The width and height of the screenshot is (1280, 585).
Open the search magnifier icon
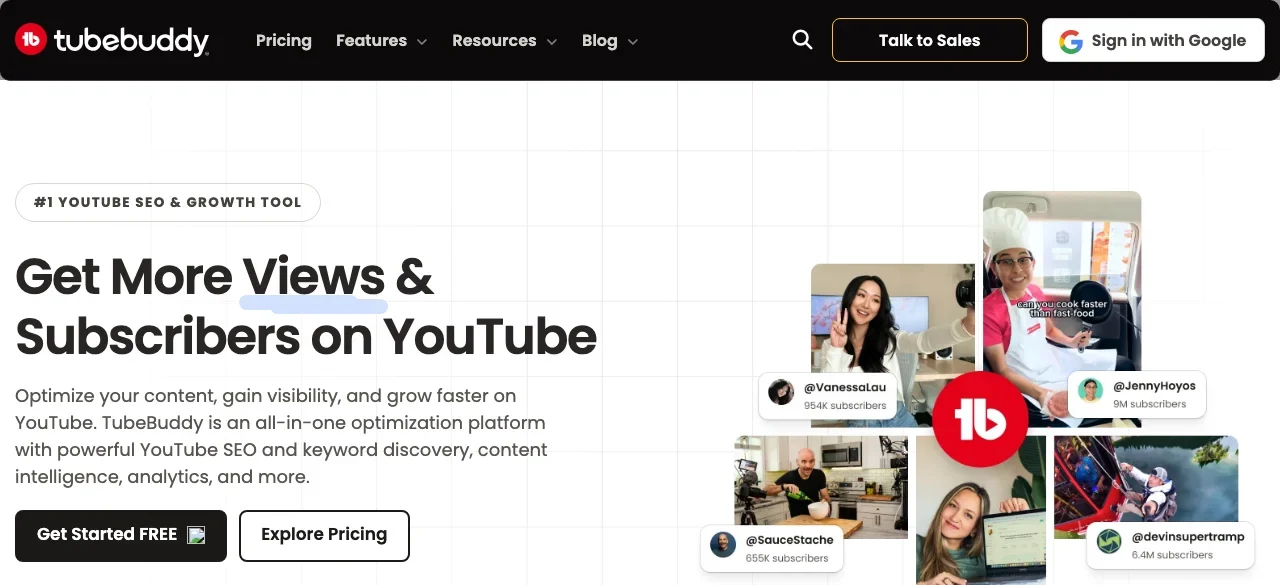coord(802,40)
